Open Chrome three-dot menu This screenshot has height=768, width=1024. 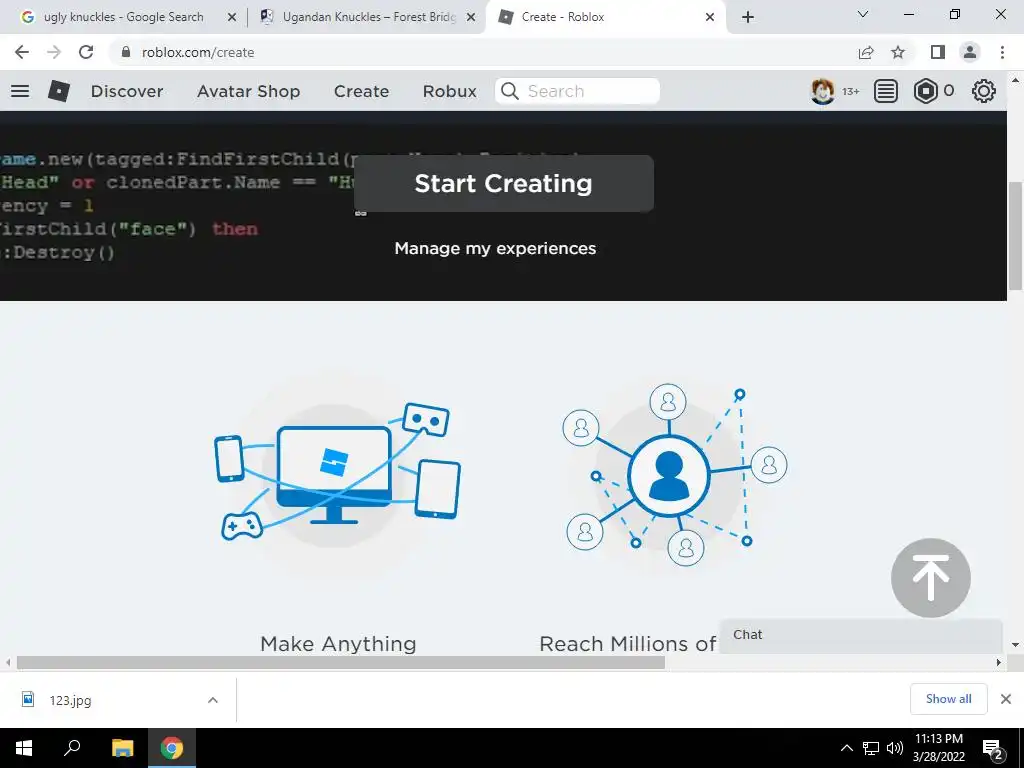[1002, 52]
